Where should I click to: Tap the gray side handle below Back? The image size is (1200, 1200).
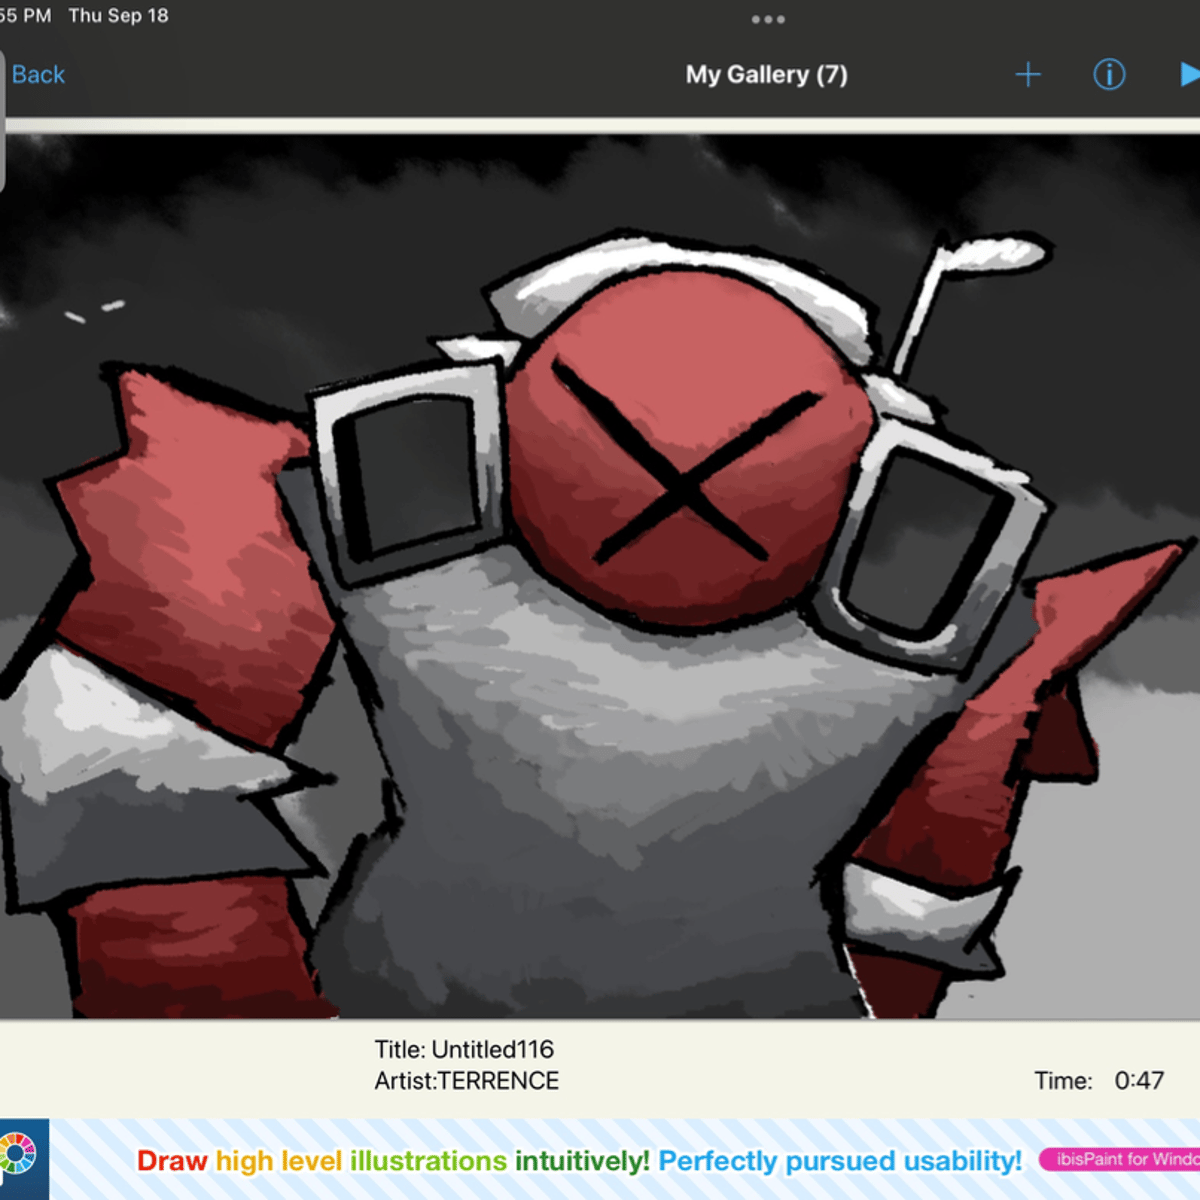click(x=3, y=120)
